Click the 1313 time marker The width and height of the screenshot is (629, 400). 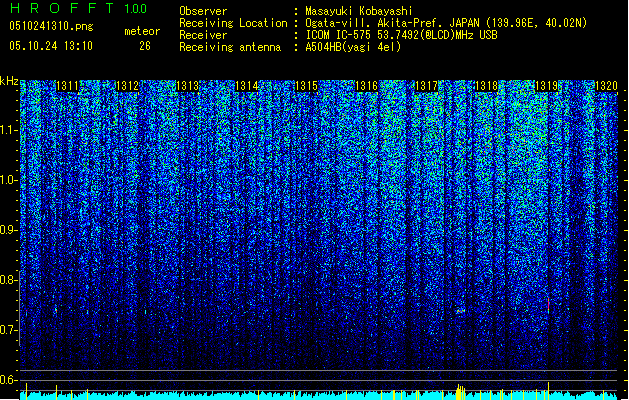(187, 86)
